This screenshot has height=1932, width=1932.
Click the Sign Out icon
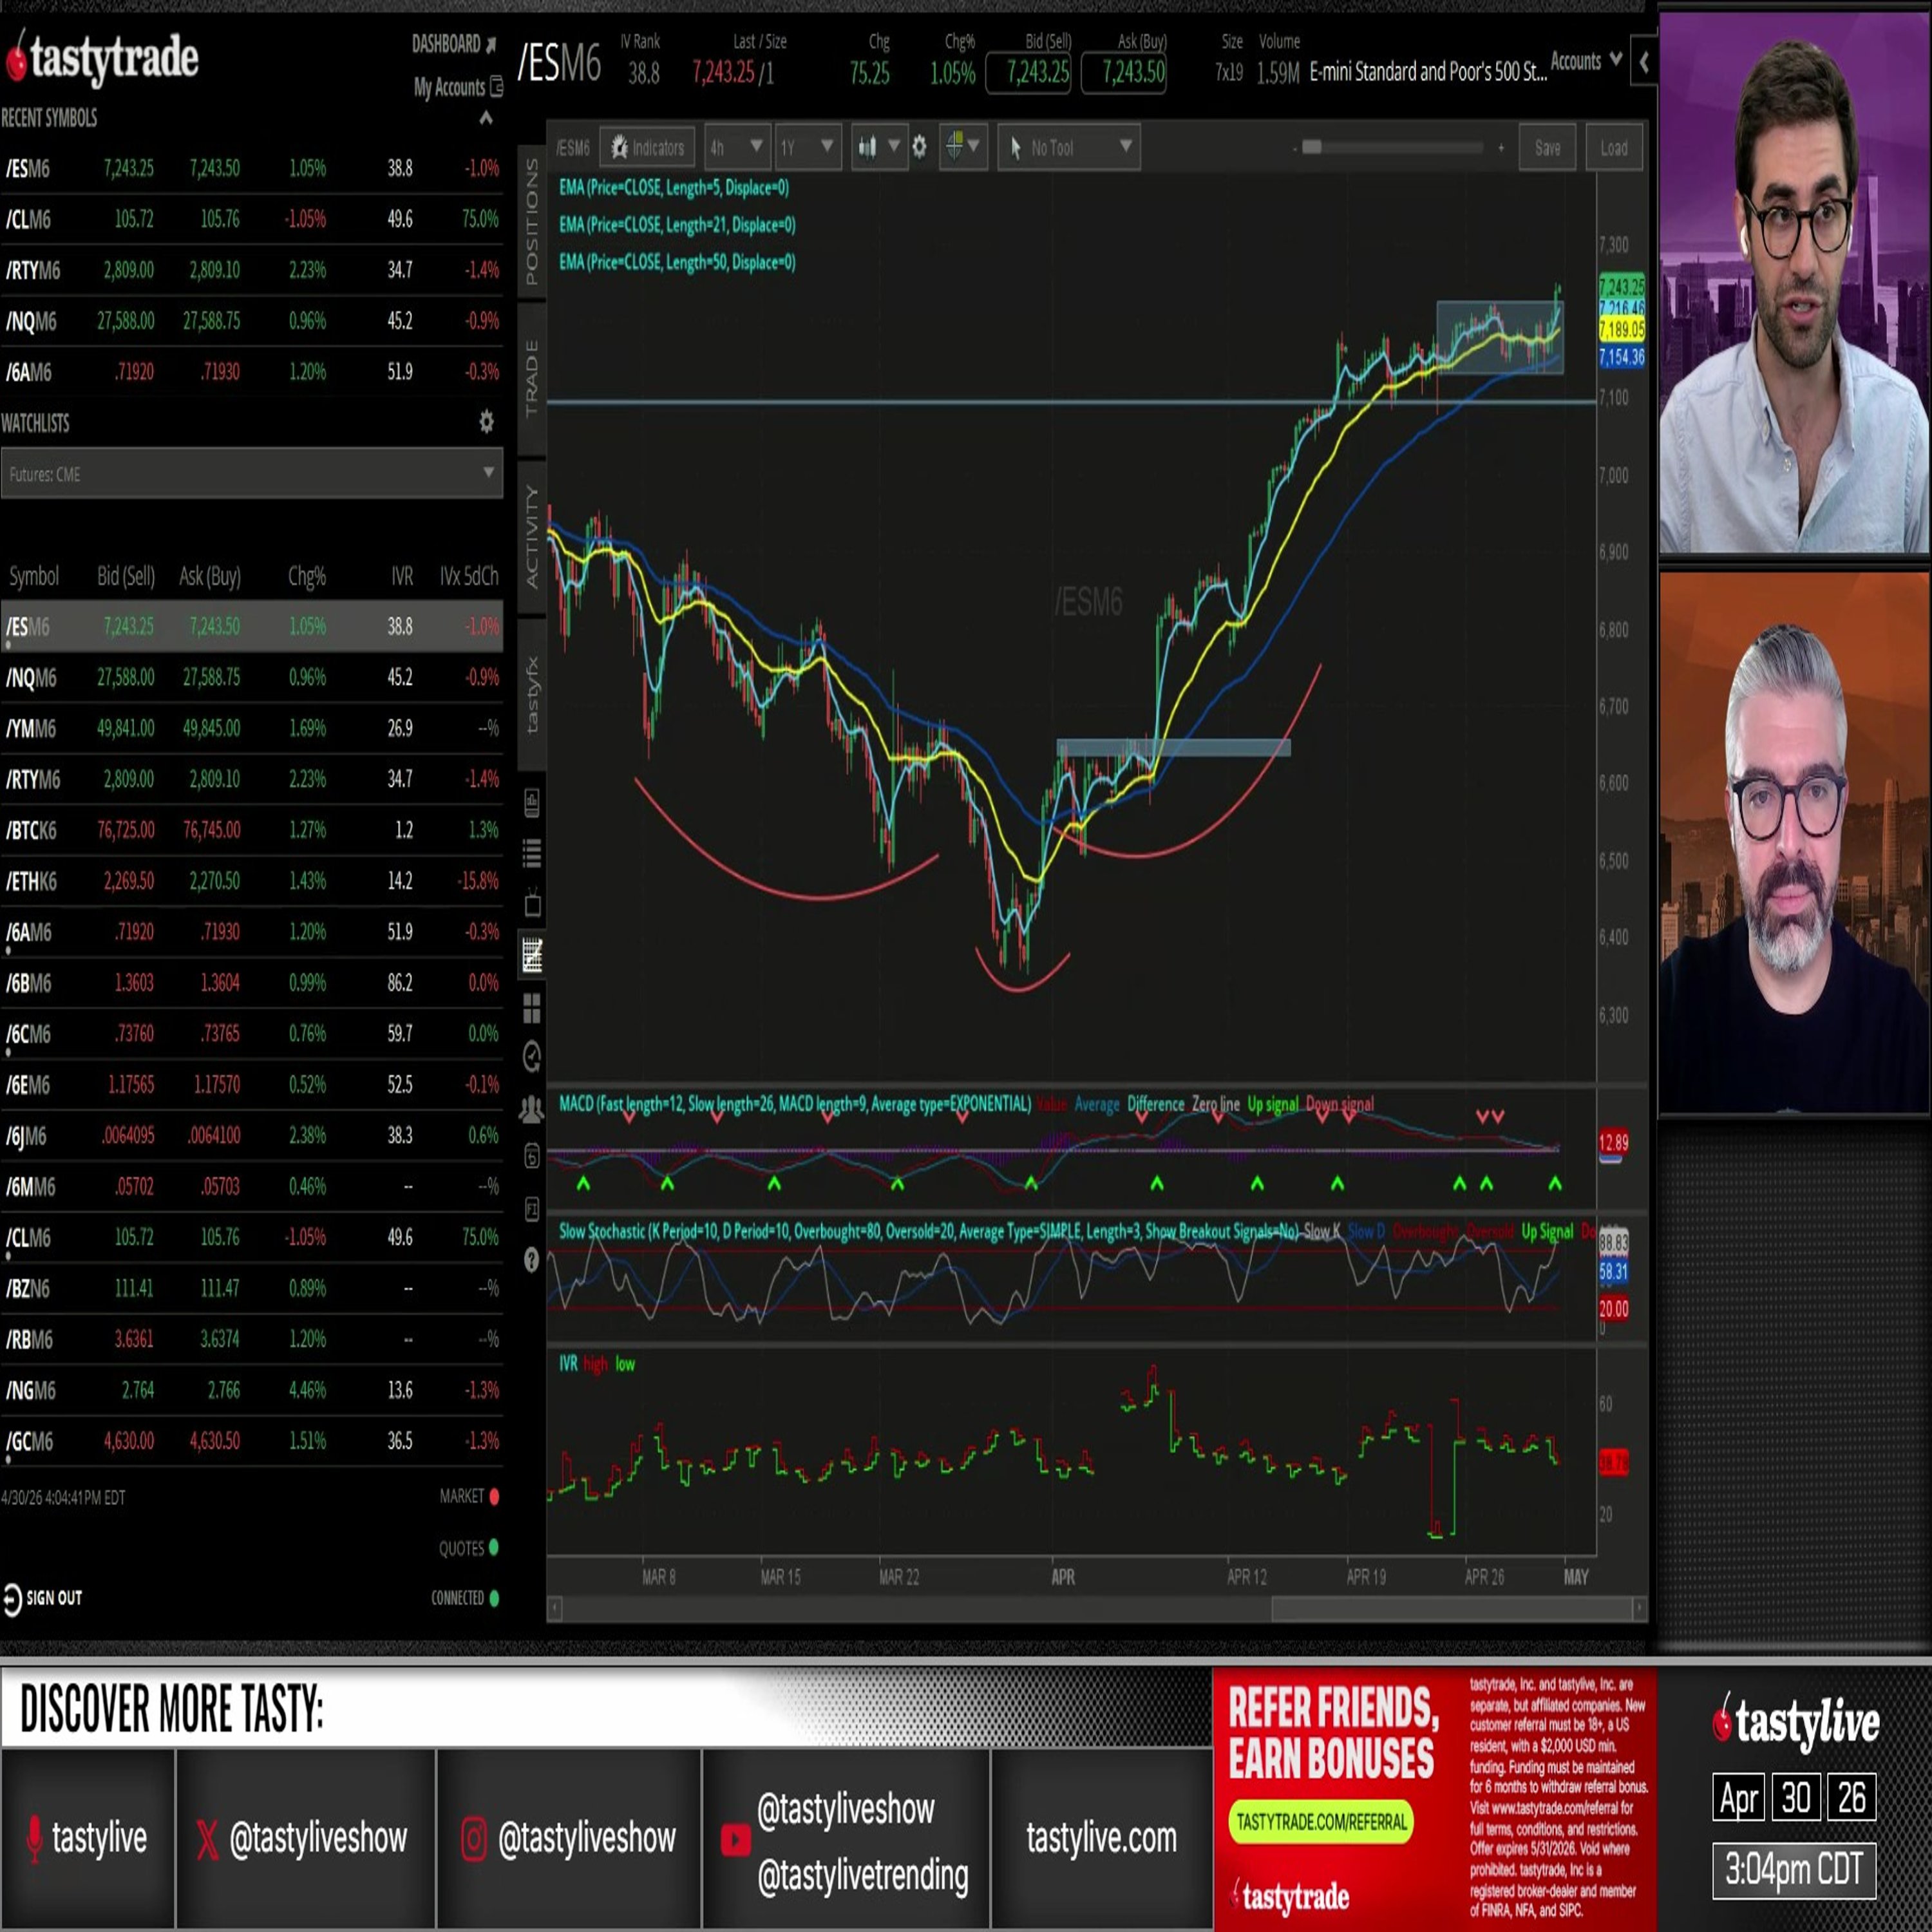(x=12, y=1599)
